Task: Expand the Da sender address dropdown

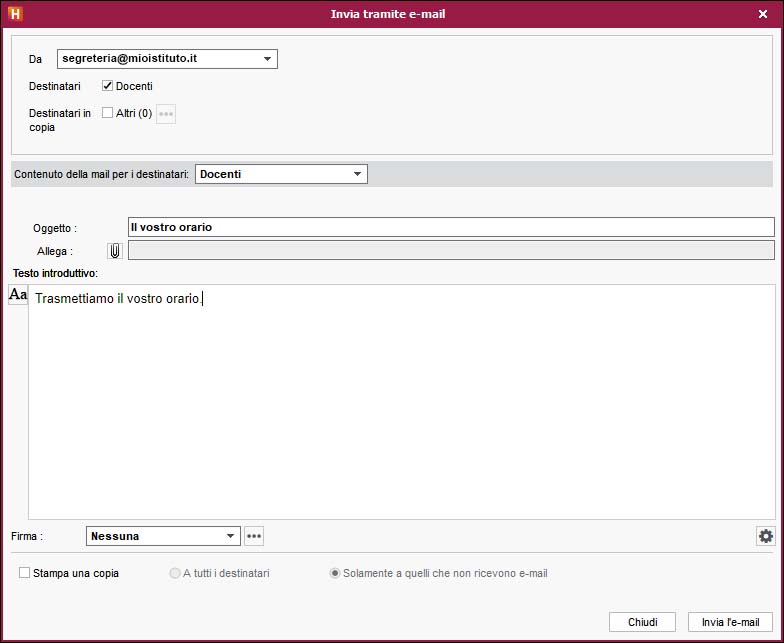Action: pyautogui.click(x=267, y=59)
